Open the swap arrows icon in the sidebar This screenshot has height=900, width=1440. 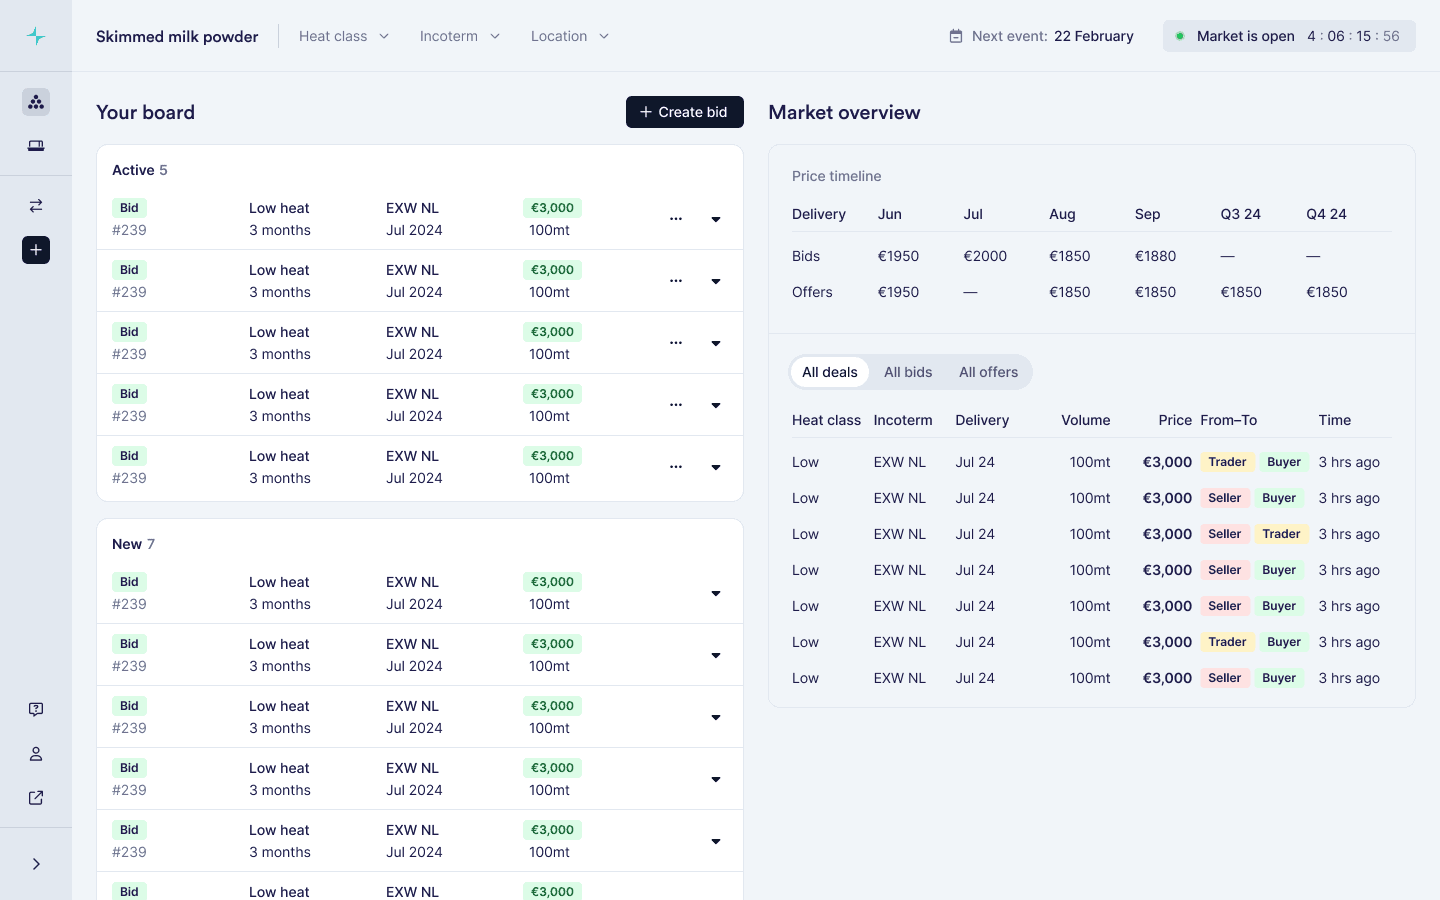(x=36, y=206)
